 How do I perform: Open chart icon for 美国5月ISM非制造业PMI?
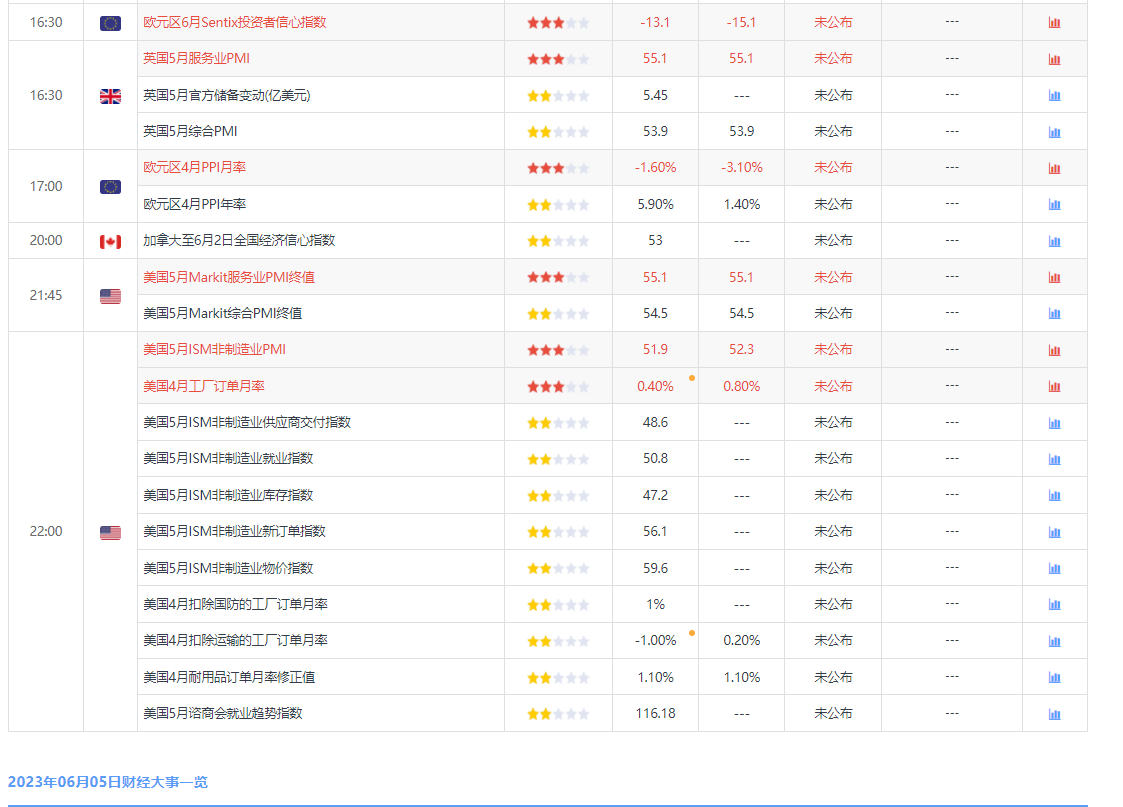[x=1054, y=349]
